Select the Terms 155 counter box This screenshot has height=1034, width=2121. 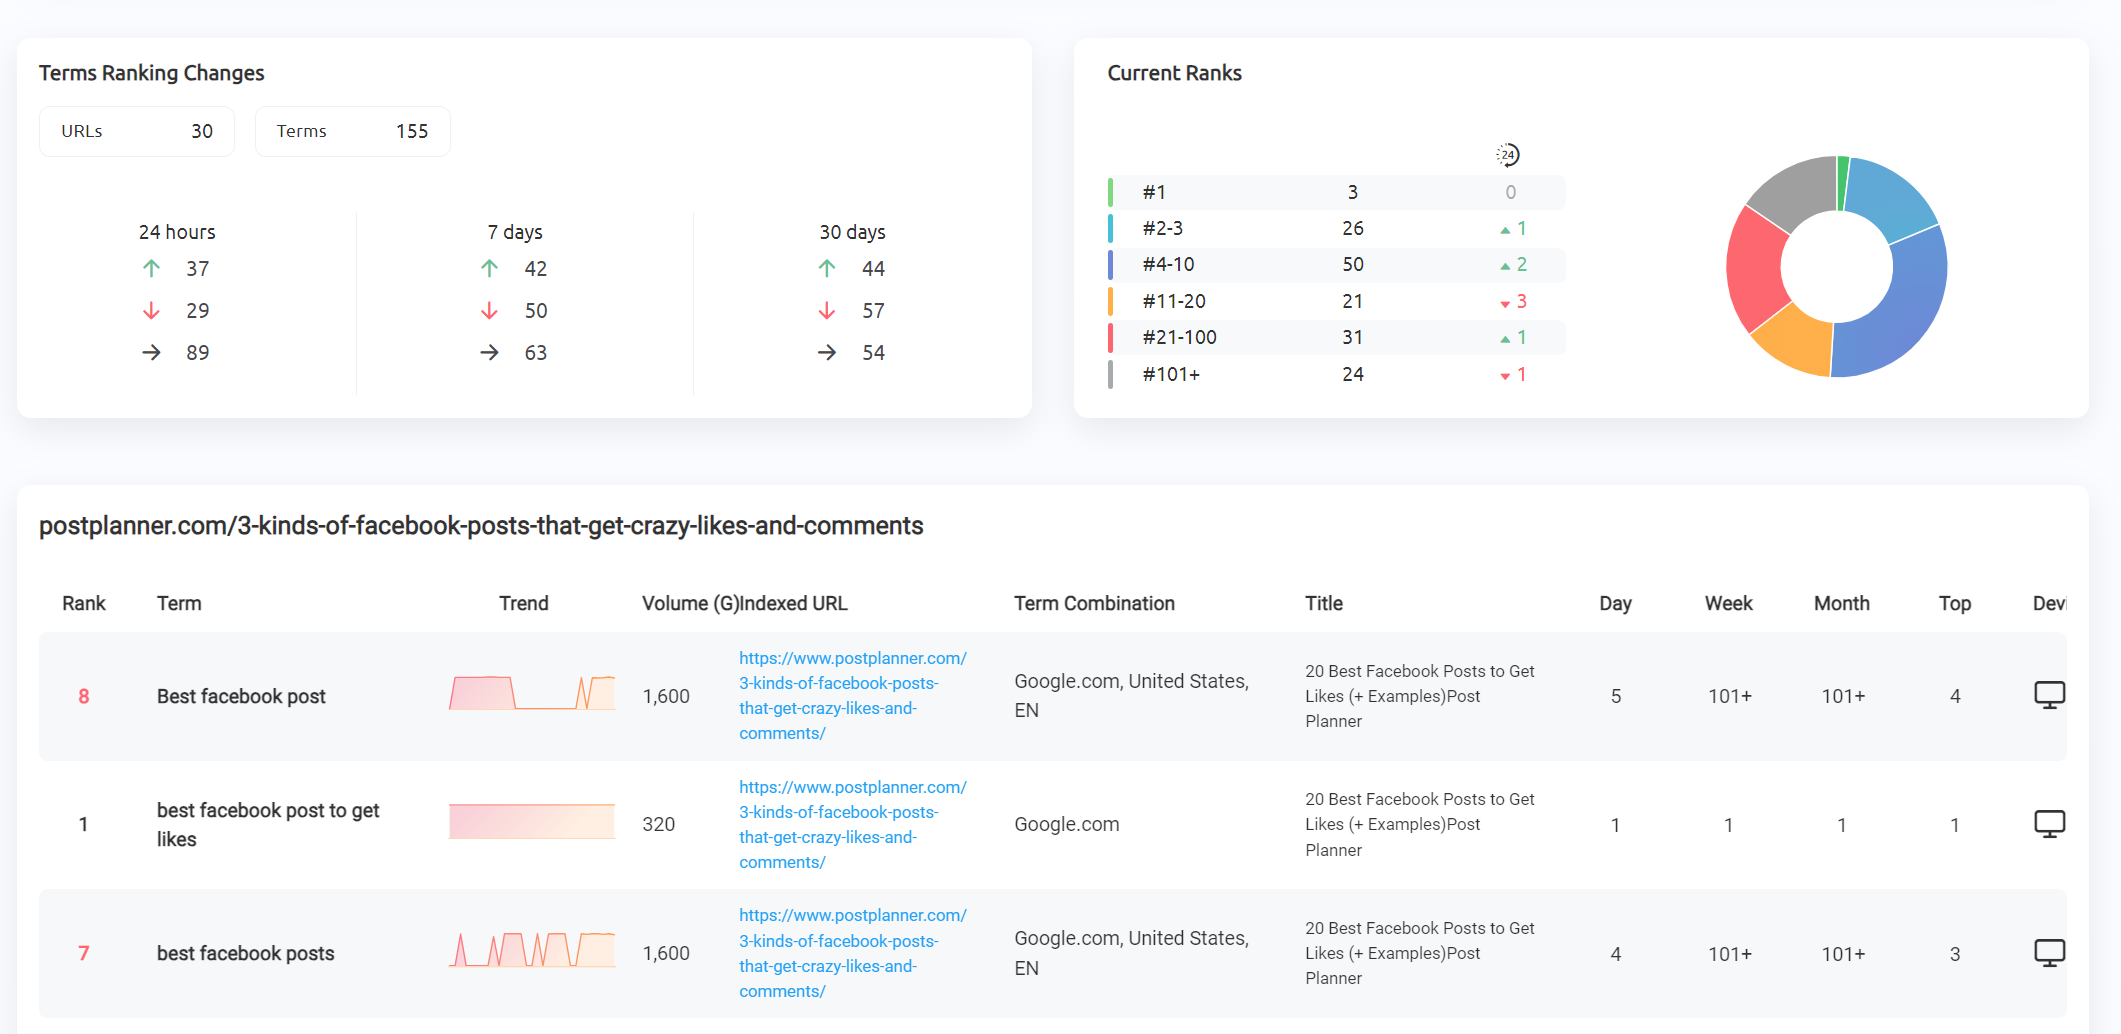[x=353, y=131]
